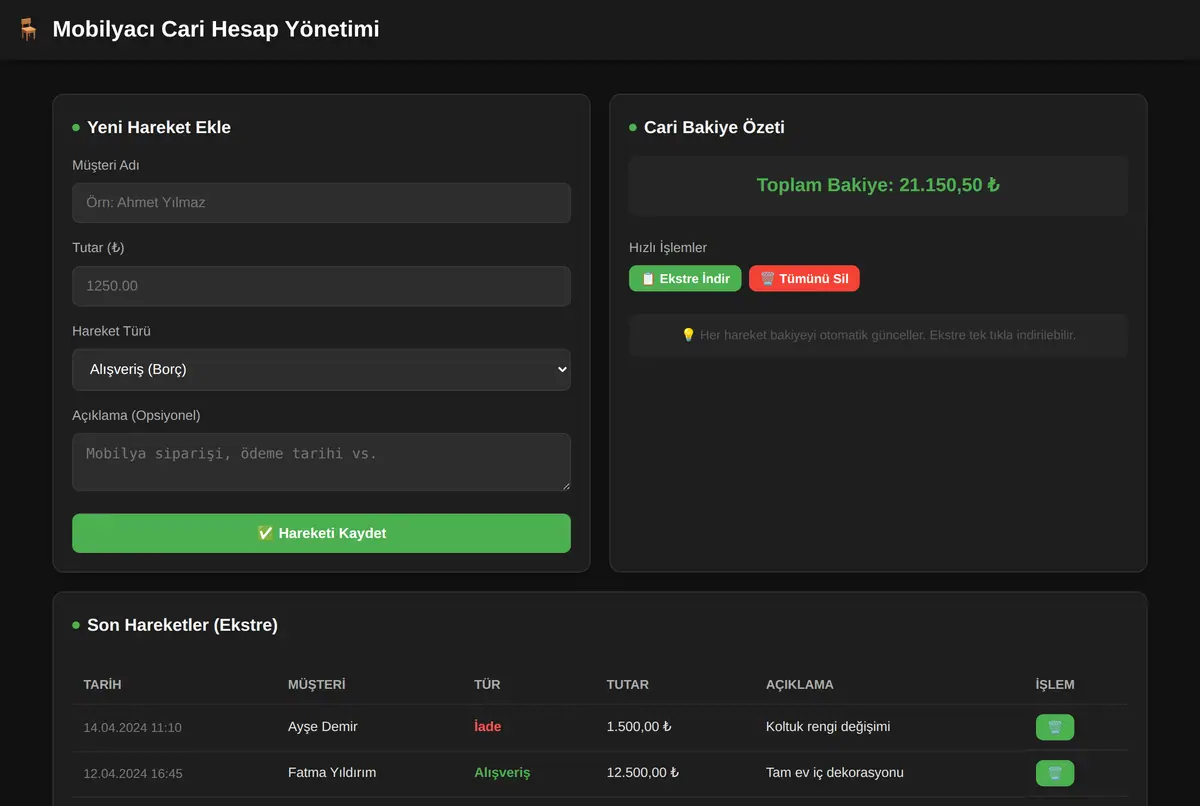Select customer name Fatma Yıldırım

[x=332, y=773]
